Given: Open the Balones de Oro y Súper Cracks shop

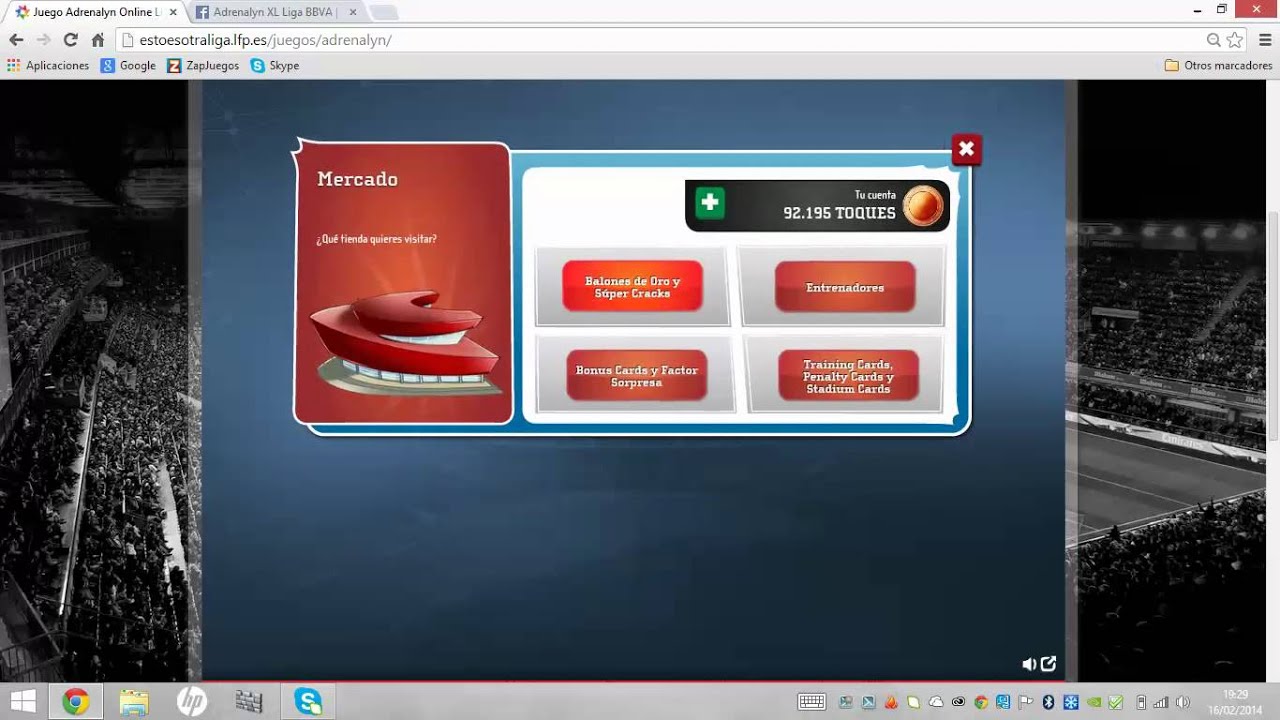Looking at the screenshot, I should 632,287.
